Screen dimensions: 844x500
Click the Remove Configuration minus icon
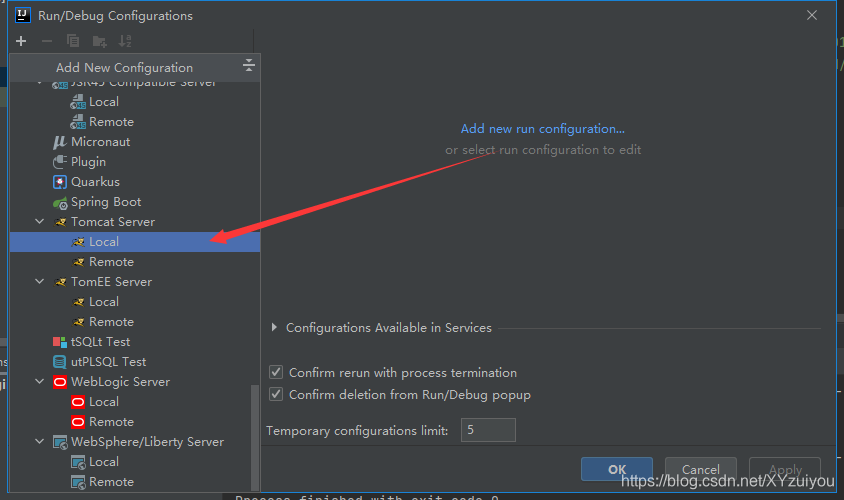pyautogui.click(x=47, y=41)
